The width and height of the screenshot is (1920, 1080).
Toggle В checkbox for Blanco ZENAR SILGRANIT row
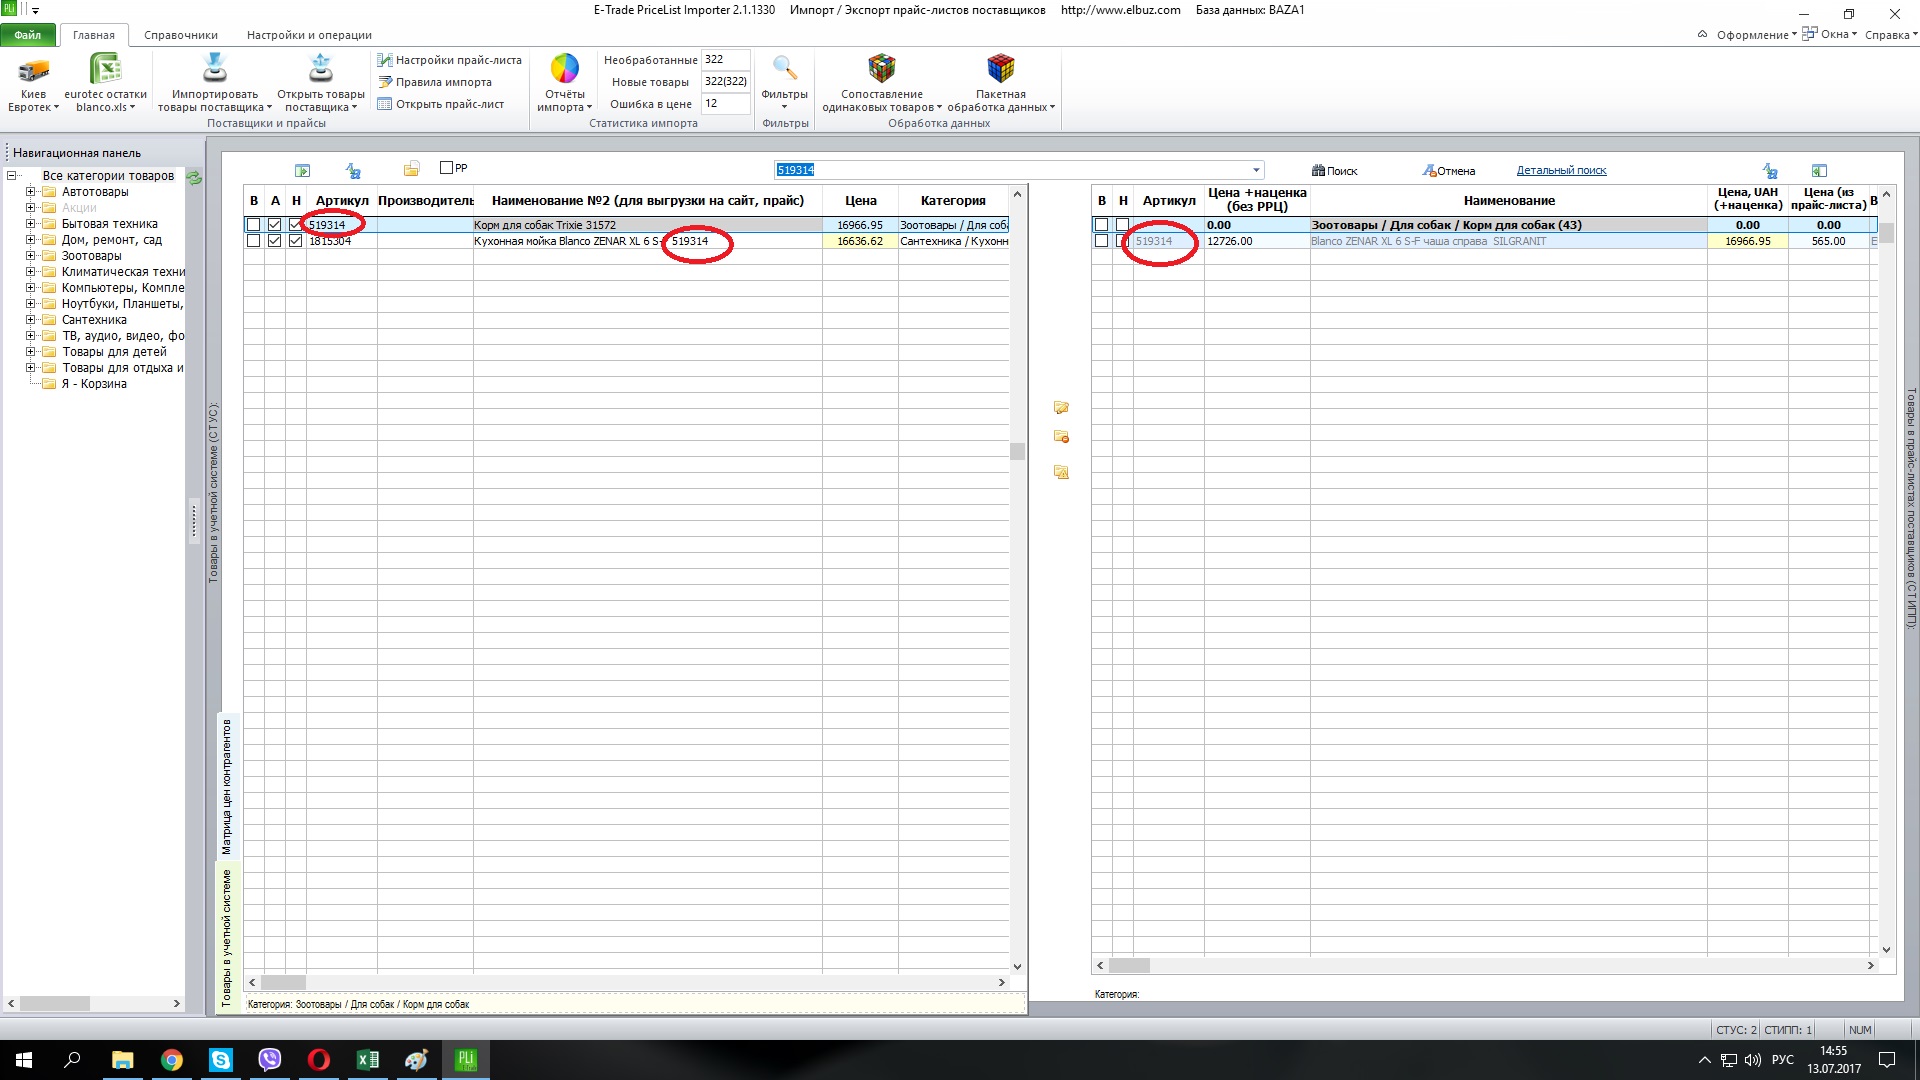pos(1101,241)
